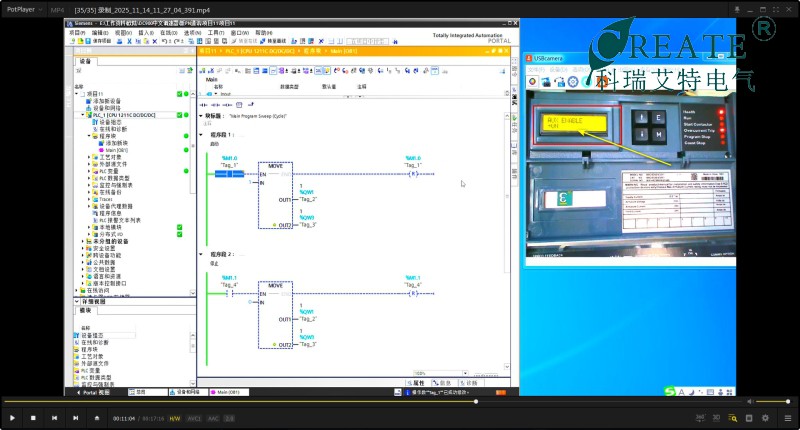Image resolution: width=800 pixels, height=430 pixels.
Task: Select Main [OB1] in project tree
Action: [113, 150]
